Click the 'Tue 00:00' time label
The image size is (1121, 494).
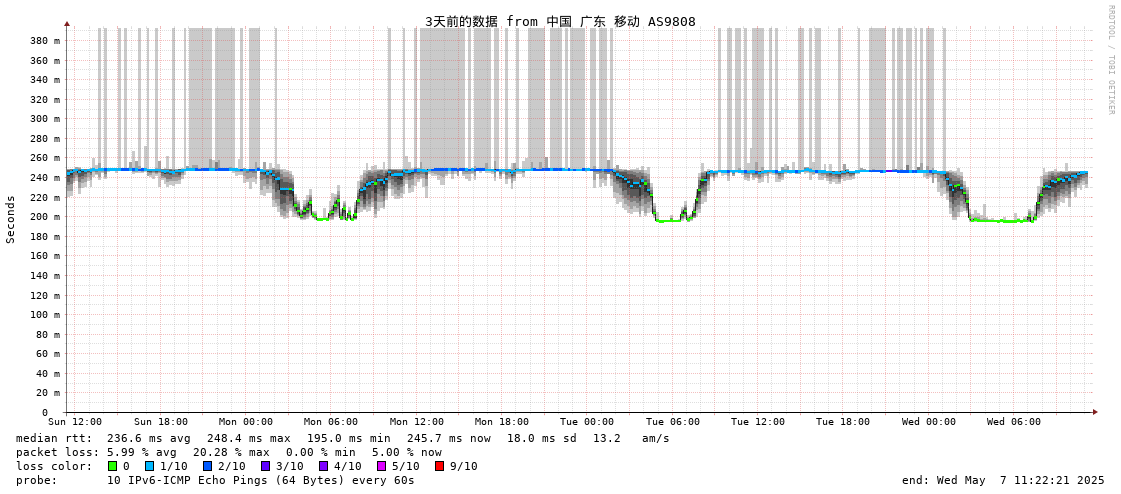point(587,422)
